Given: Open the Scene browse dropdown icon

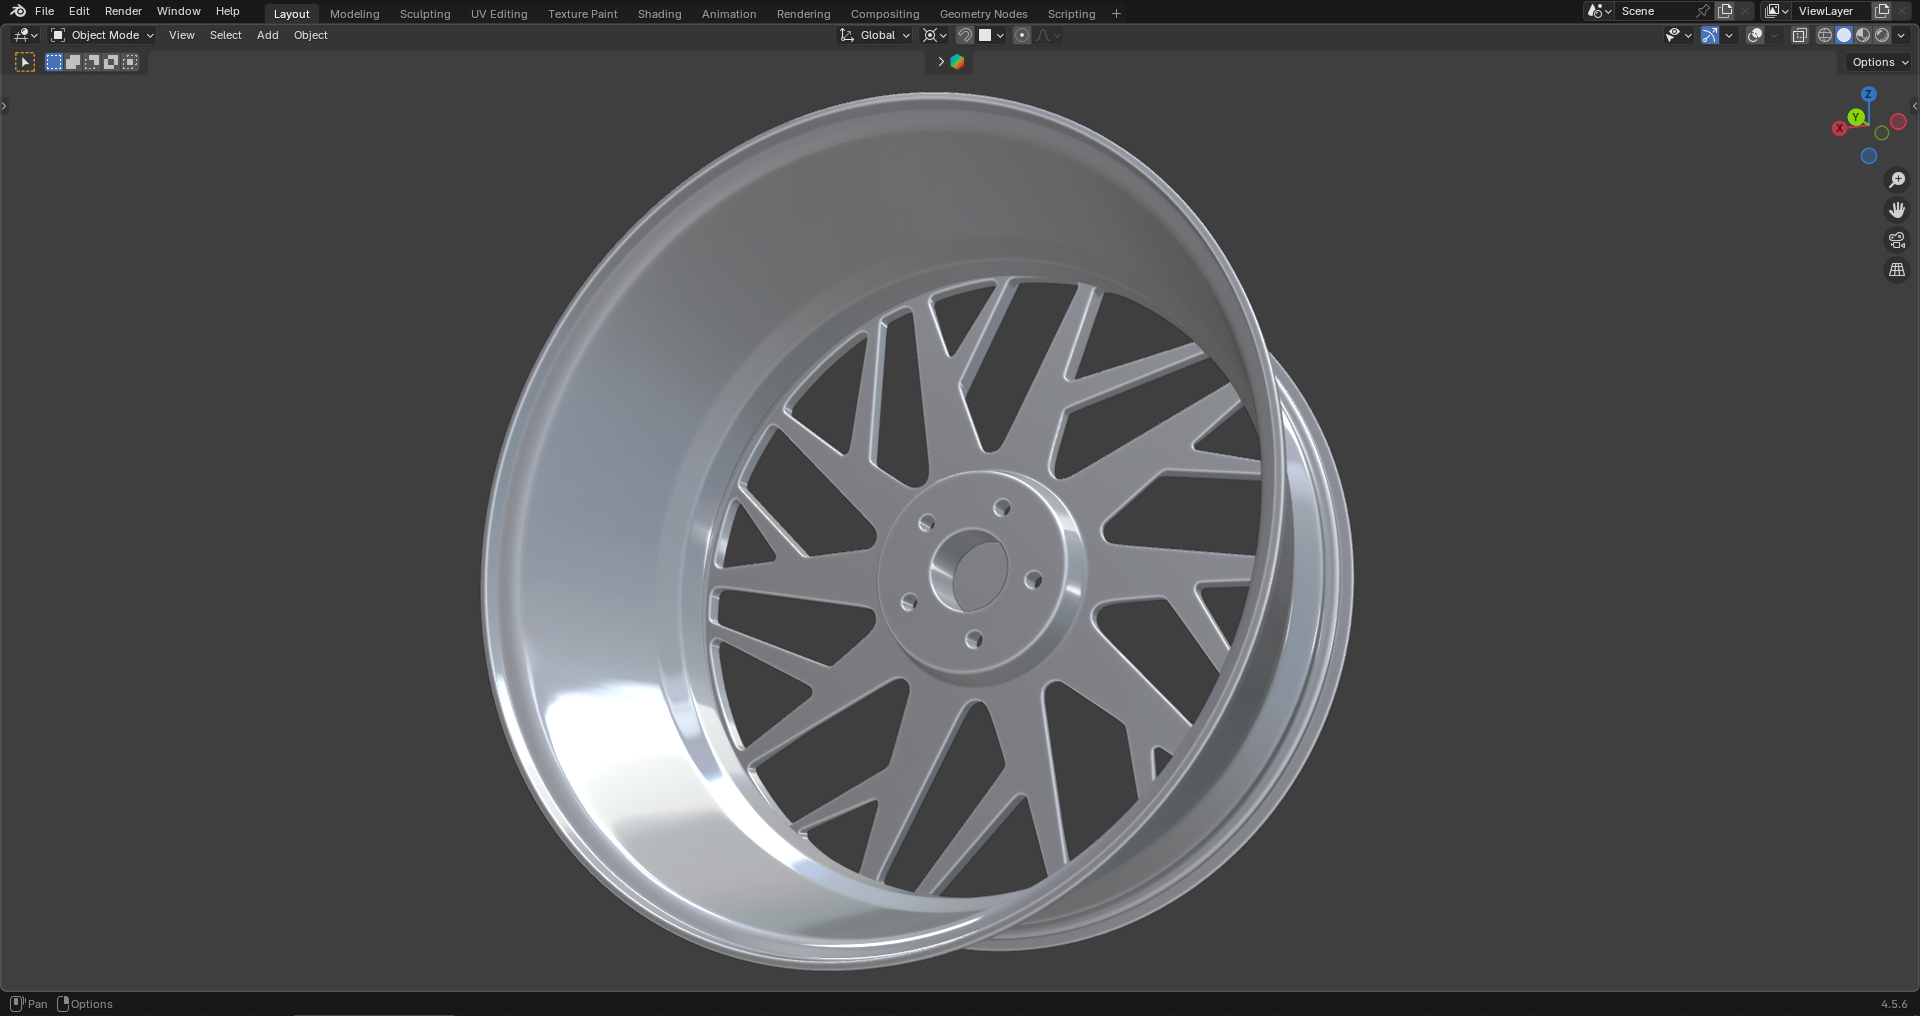Looking at the screenshot, I should pos(1599,11).
